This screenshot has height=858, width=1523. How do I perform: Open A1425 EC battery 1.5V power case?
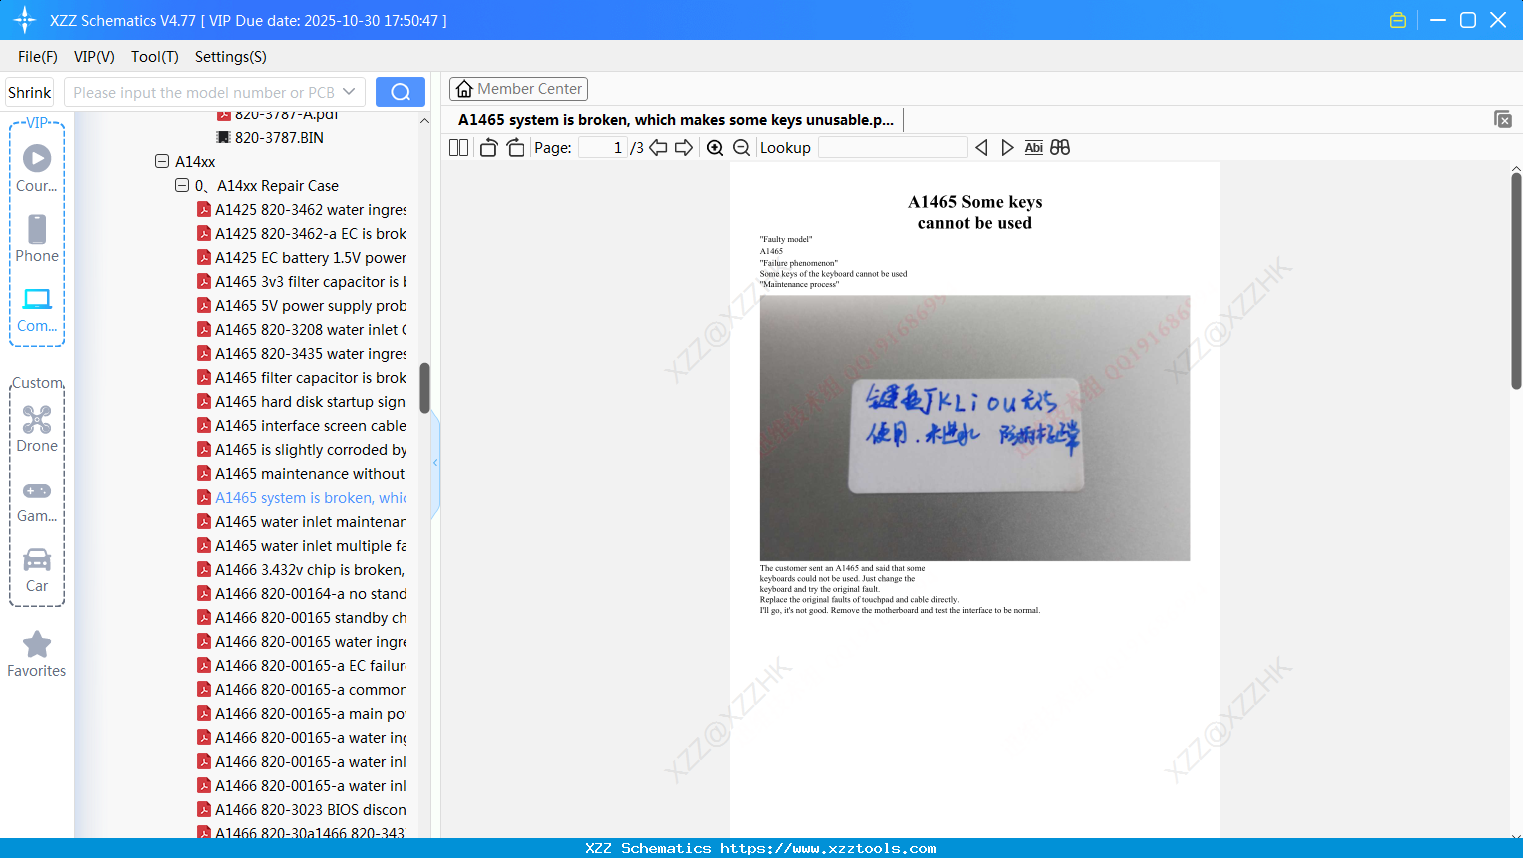pyautogui.click(x=302, y=257)
